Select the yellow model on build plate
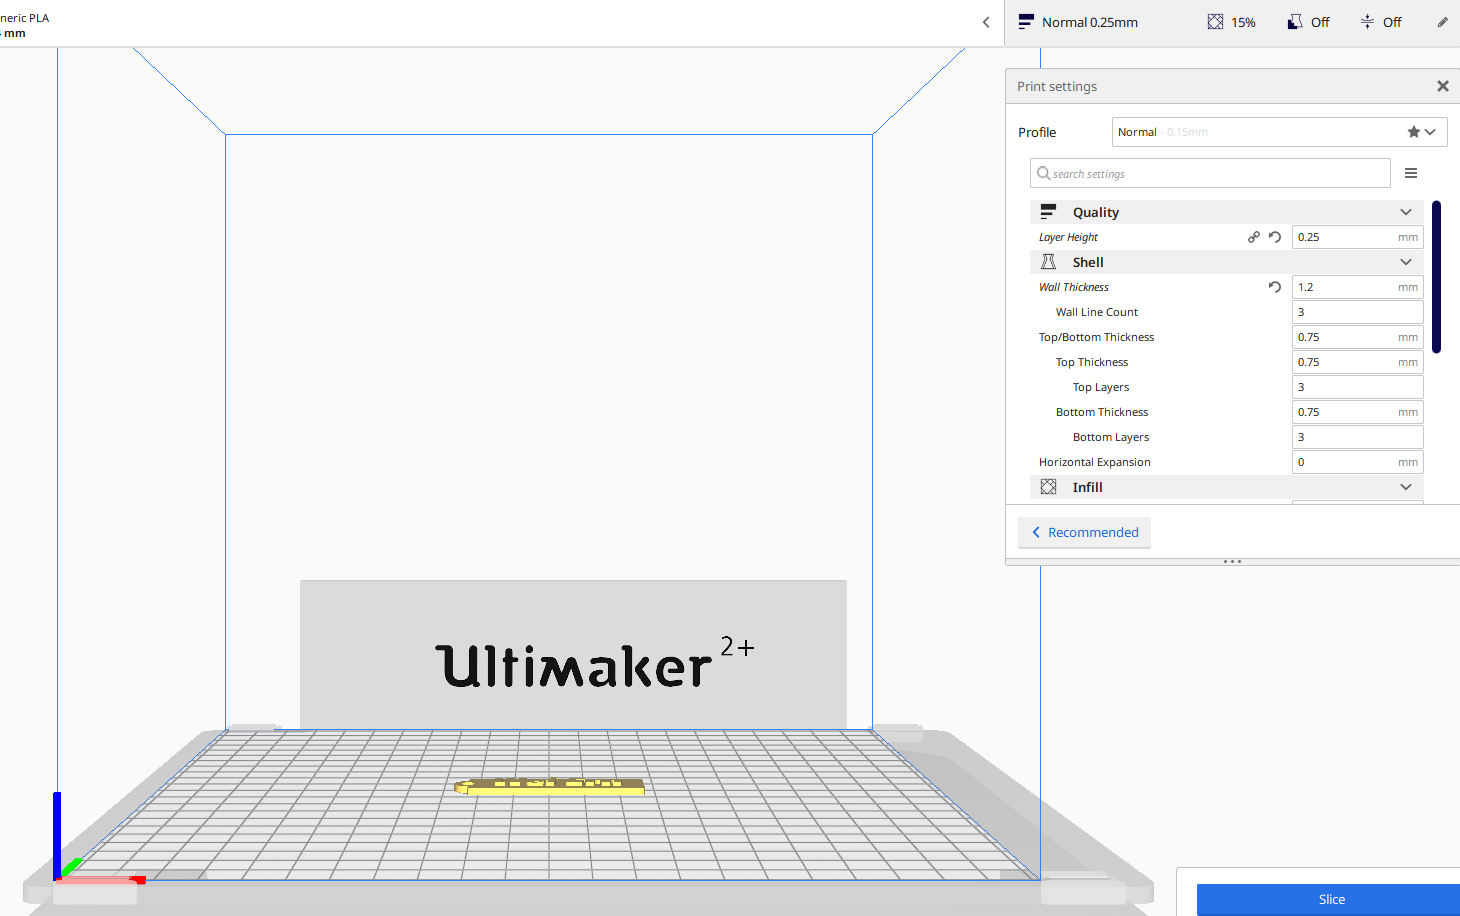Viewport: 1460px width, 916px height. [549, 788]
